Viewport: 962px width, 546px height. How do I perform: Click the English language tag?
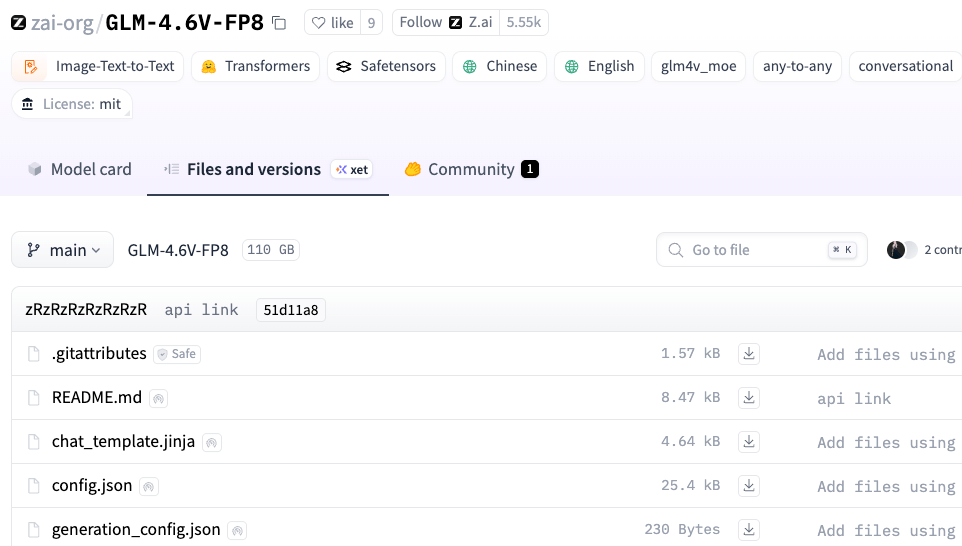coord(599,66)
